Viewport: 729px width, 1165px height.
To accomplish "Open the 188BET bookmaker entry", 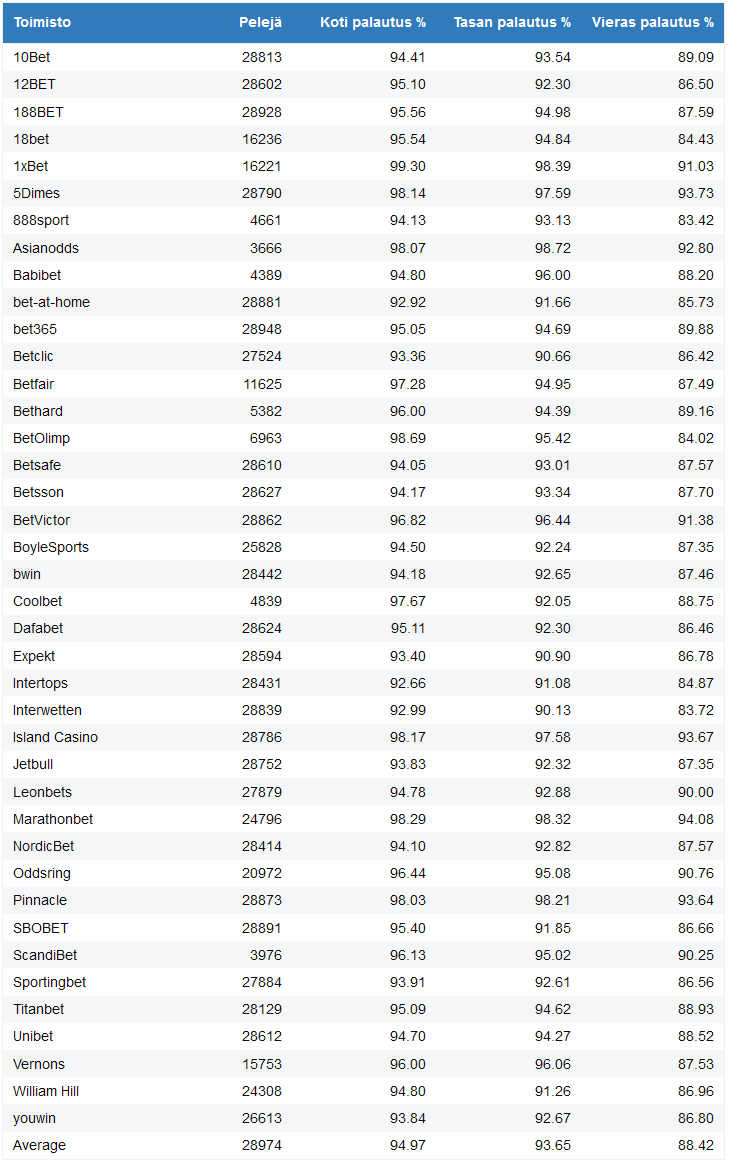I will [x=38, y=112].
